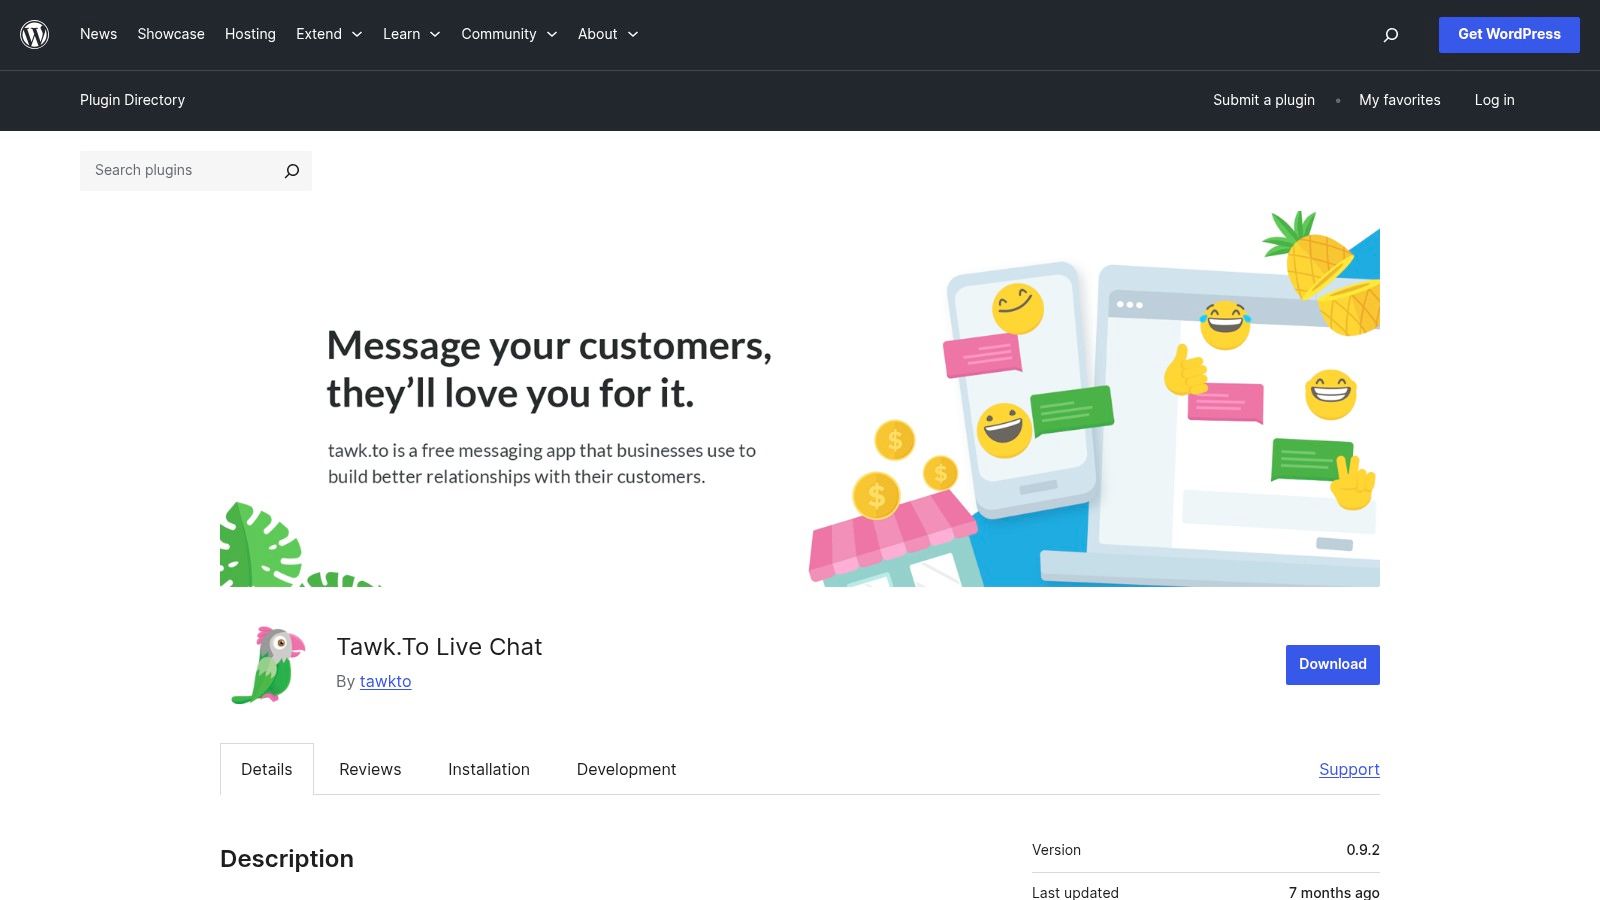Switch to the Details tab
Viewport: 1600px width, 900px height.
[267, 769]
